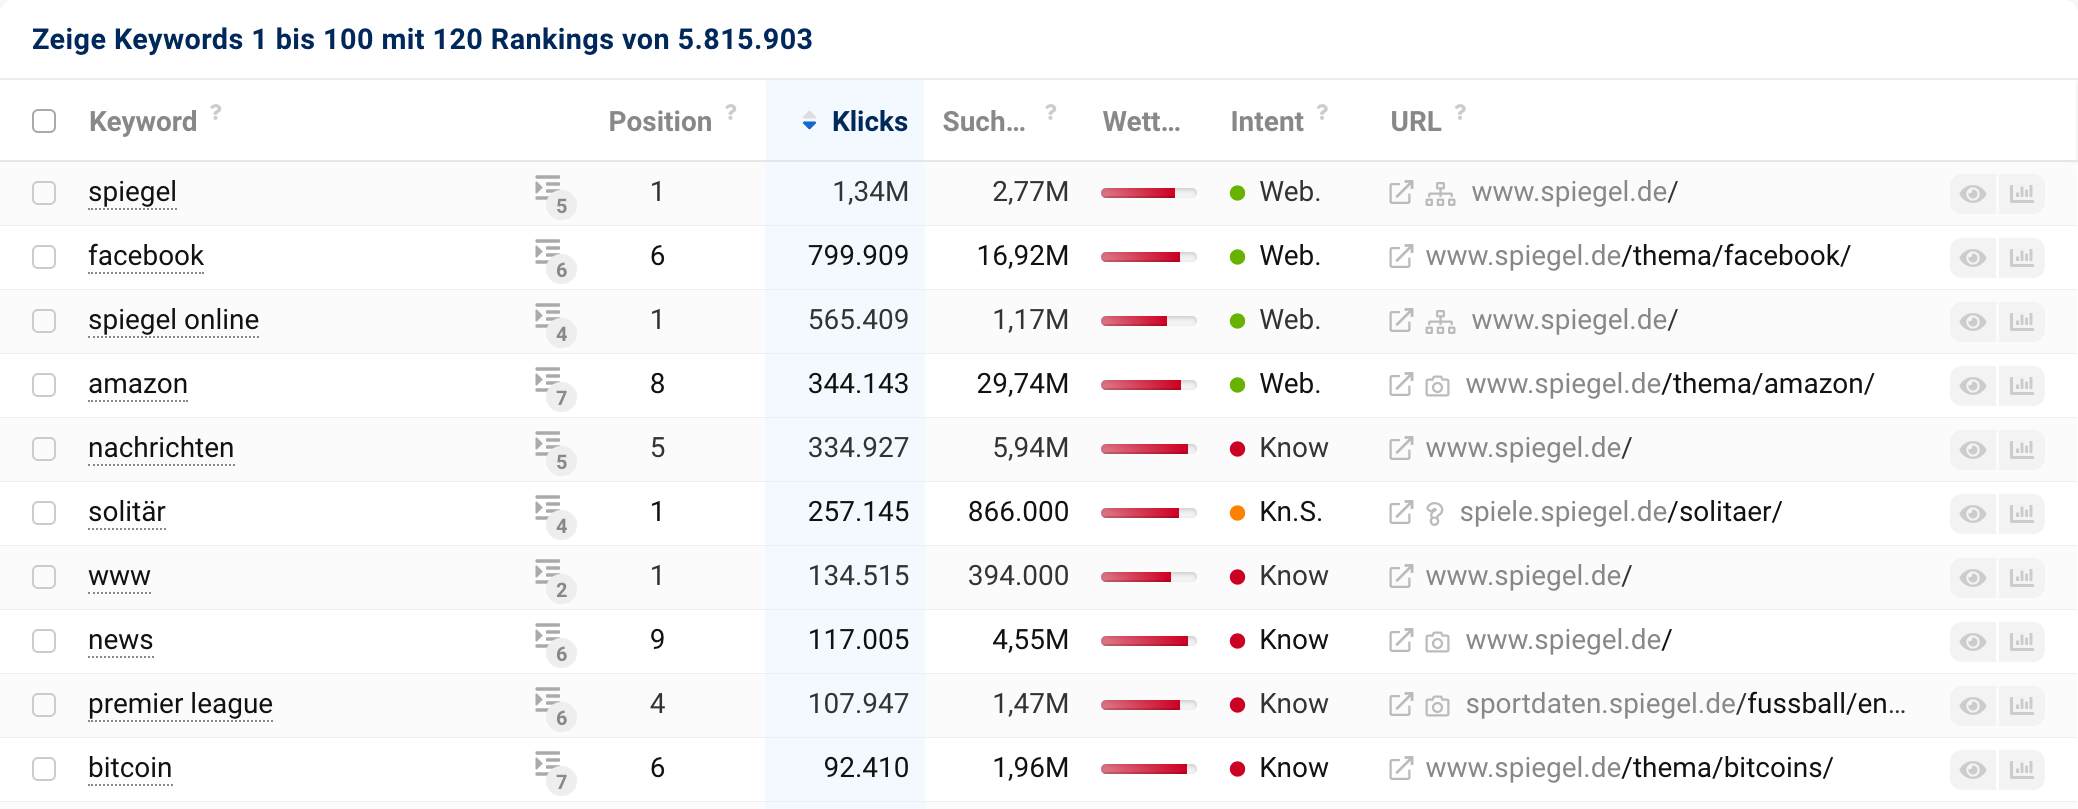Open SERP features list for premier league
2078x809 pixels.
[551, 705]
